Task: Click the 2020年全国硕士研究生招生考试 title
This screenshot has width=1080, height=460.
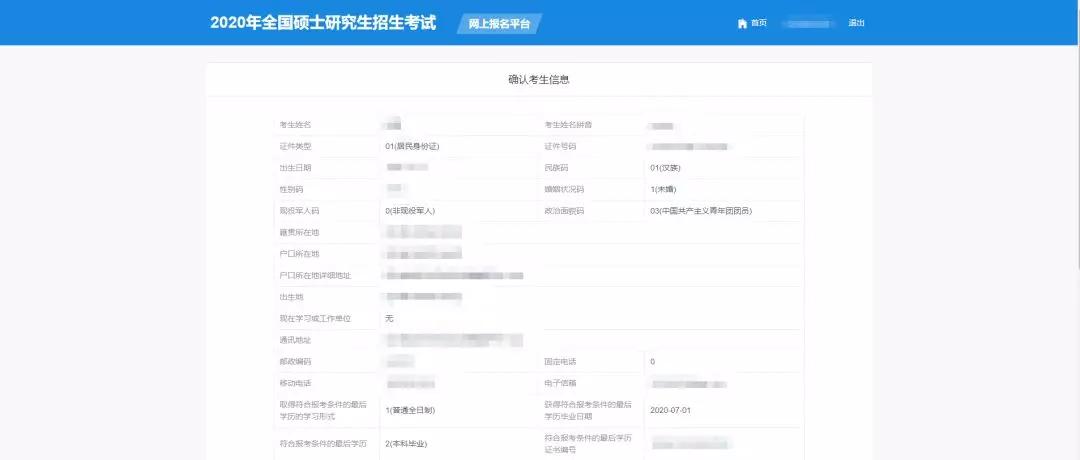Action: pyautogui.click(x=323, y=23)
